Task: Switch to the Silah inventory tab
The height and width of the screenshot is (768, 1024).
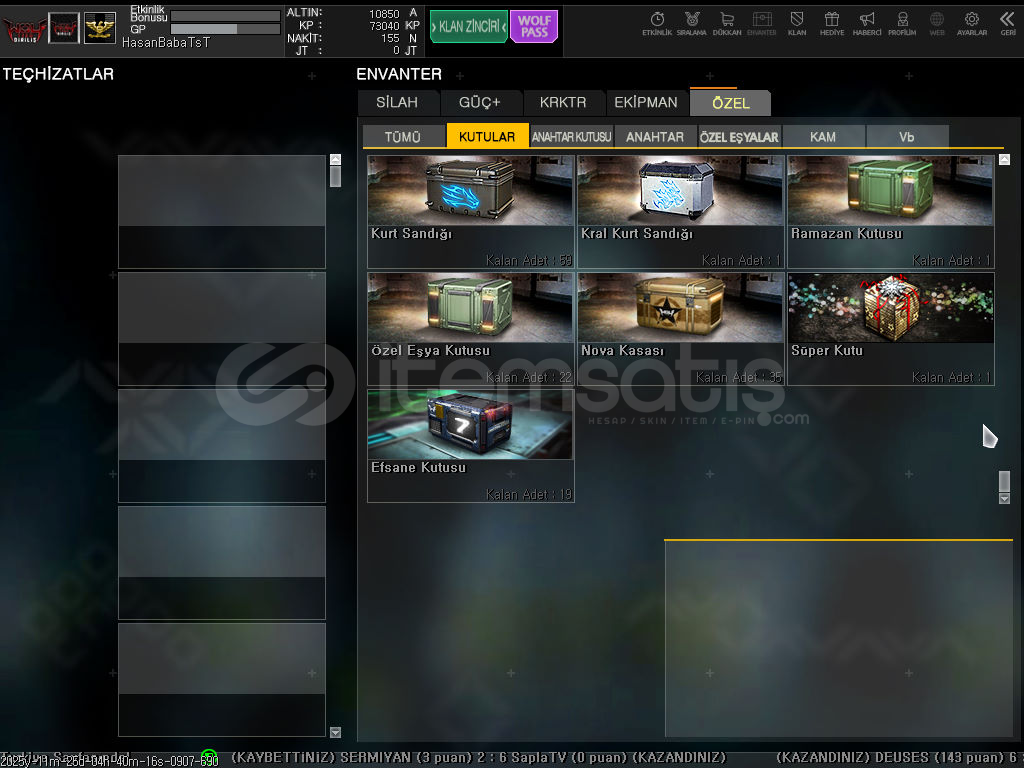Action: (x=397, y=102)
